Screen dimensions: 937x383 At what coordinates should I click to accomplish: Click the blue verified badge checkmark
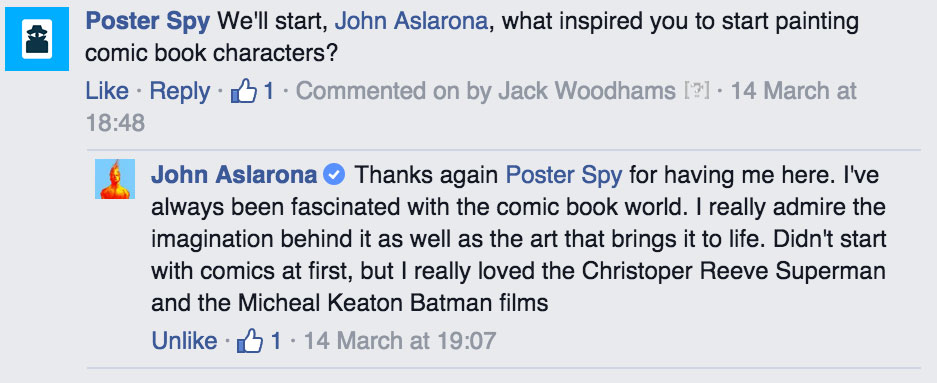point(334,176)
